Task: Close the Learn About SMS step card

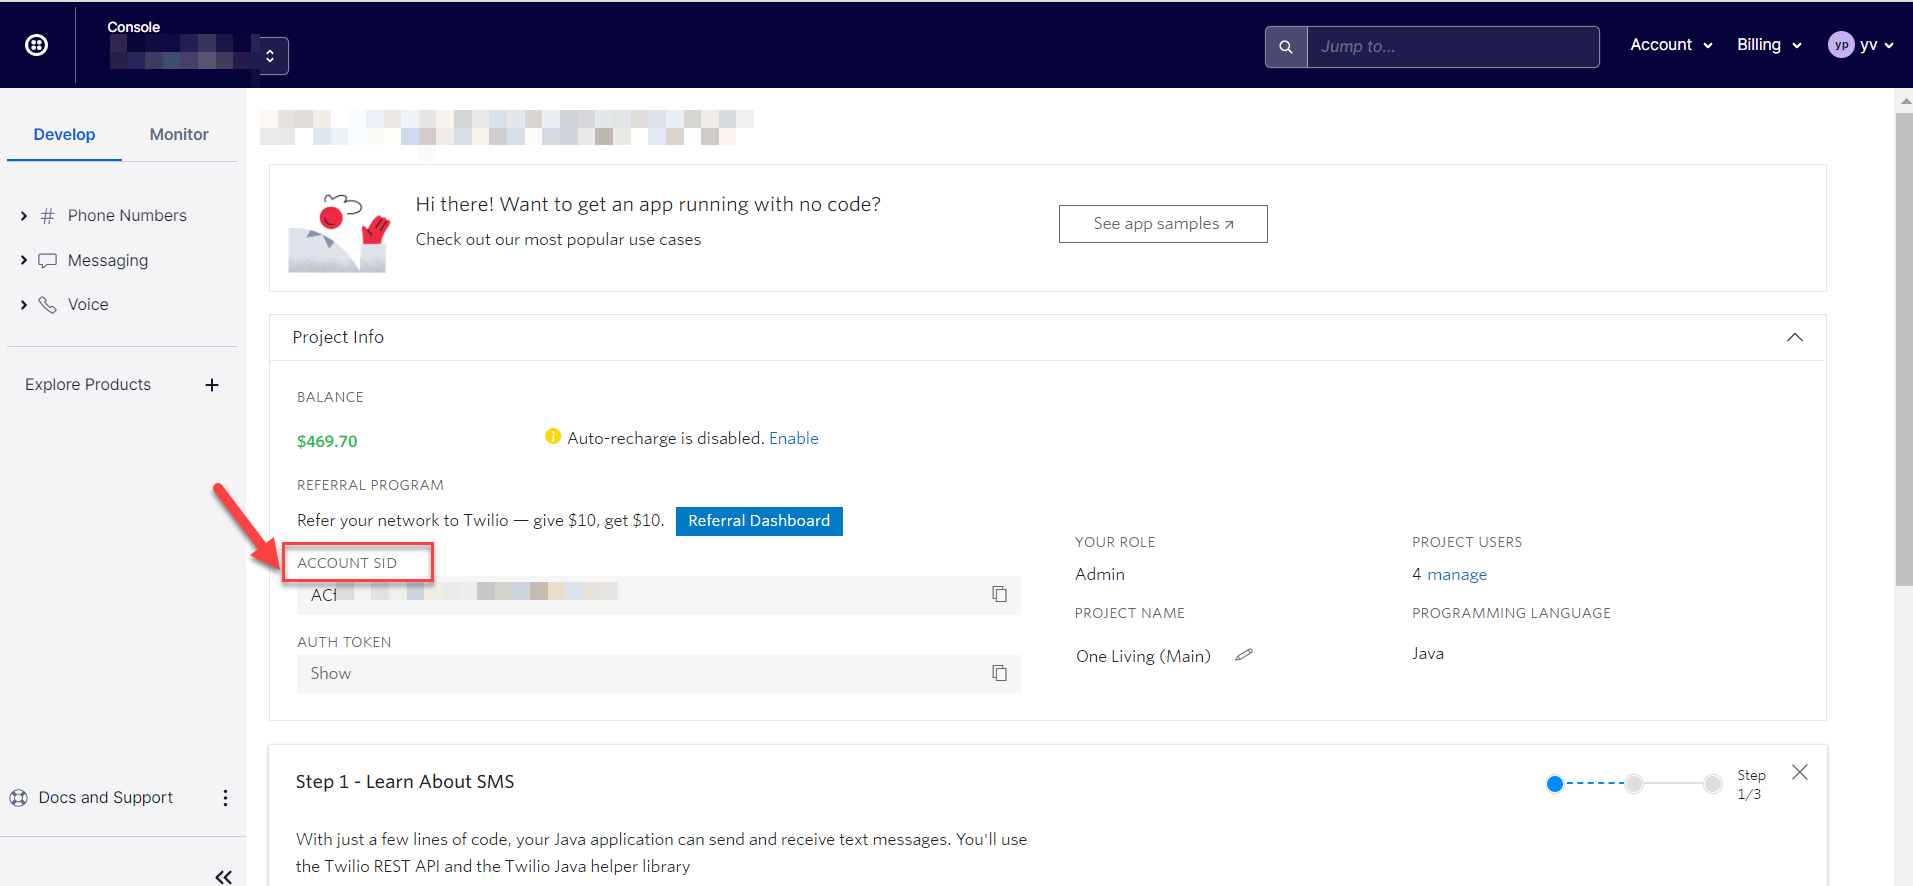Action: 1800,772
